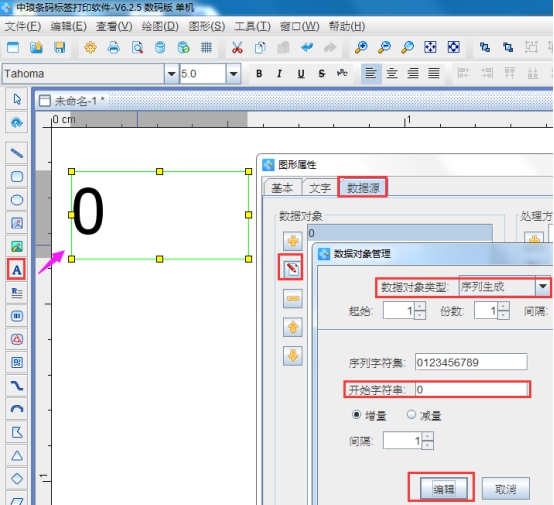Click the yellow plus add data object icon
This screenshot has width=554, height=505.
(292, 241)
